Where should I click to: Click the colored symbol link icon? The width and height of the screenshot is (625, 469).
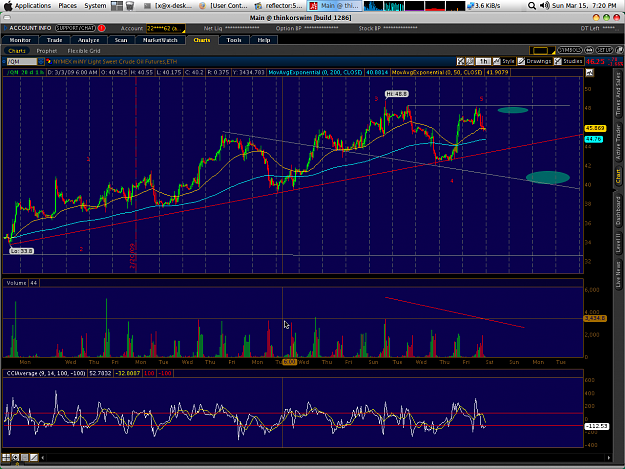pyautogui.click(x=49, y=61)
